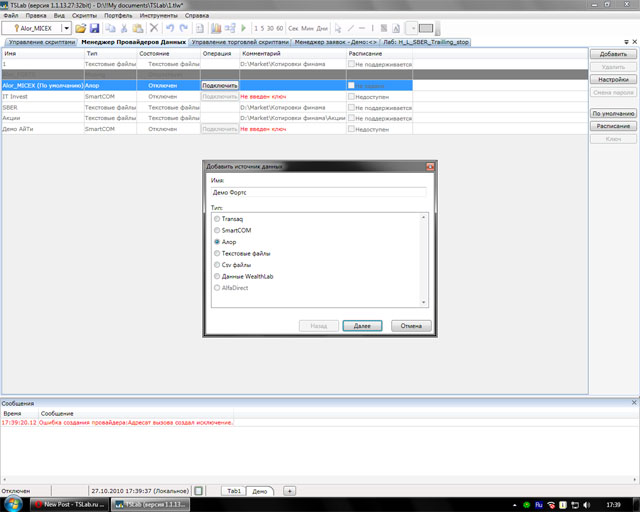640x512 pixels.
Task: Open file with the folder toolbar icon
Action: (x=80, y=28)
